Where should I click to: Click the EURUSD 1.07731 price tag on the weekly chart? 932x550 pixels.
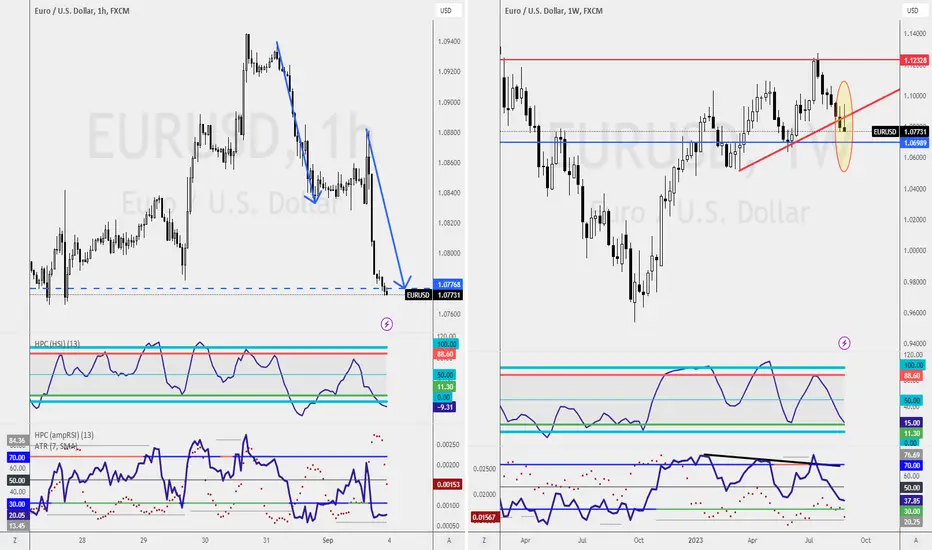click(x=900, y=132)
